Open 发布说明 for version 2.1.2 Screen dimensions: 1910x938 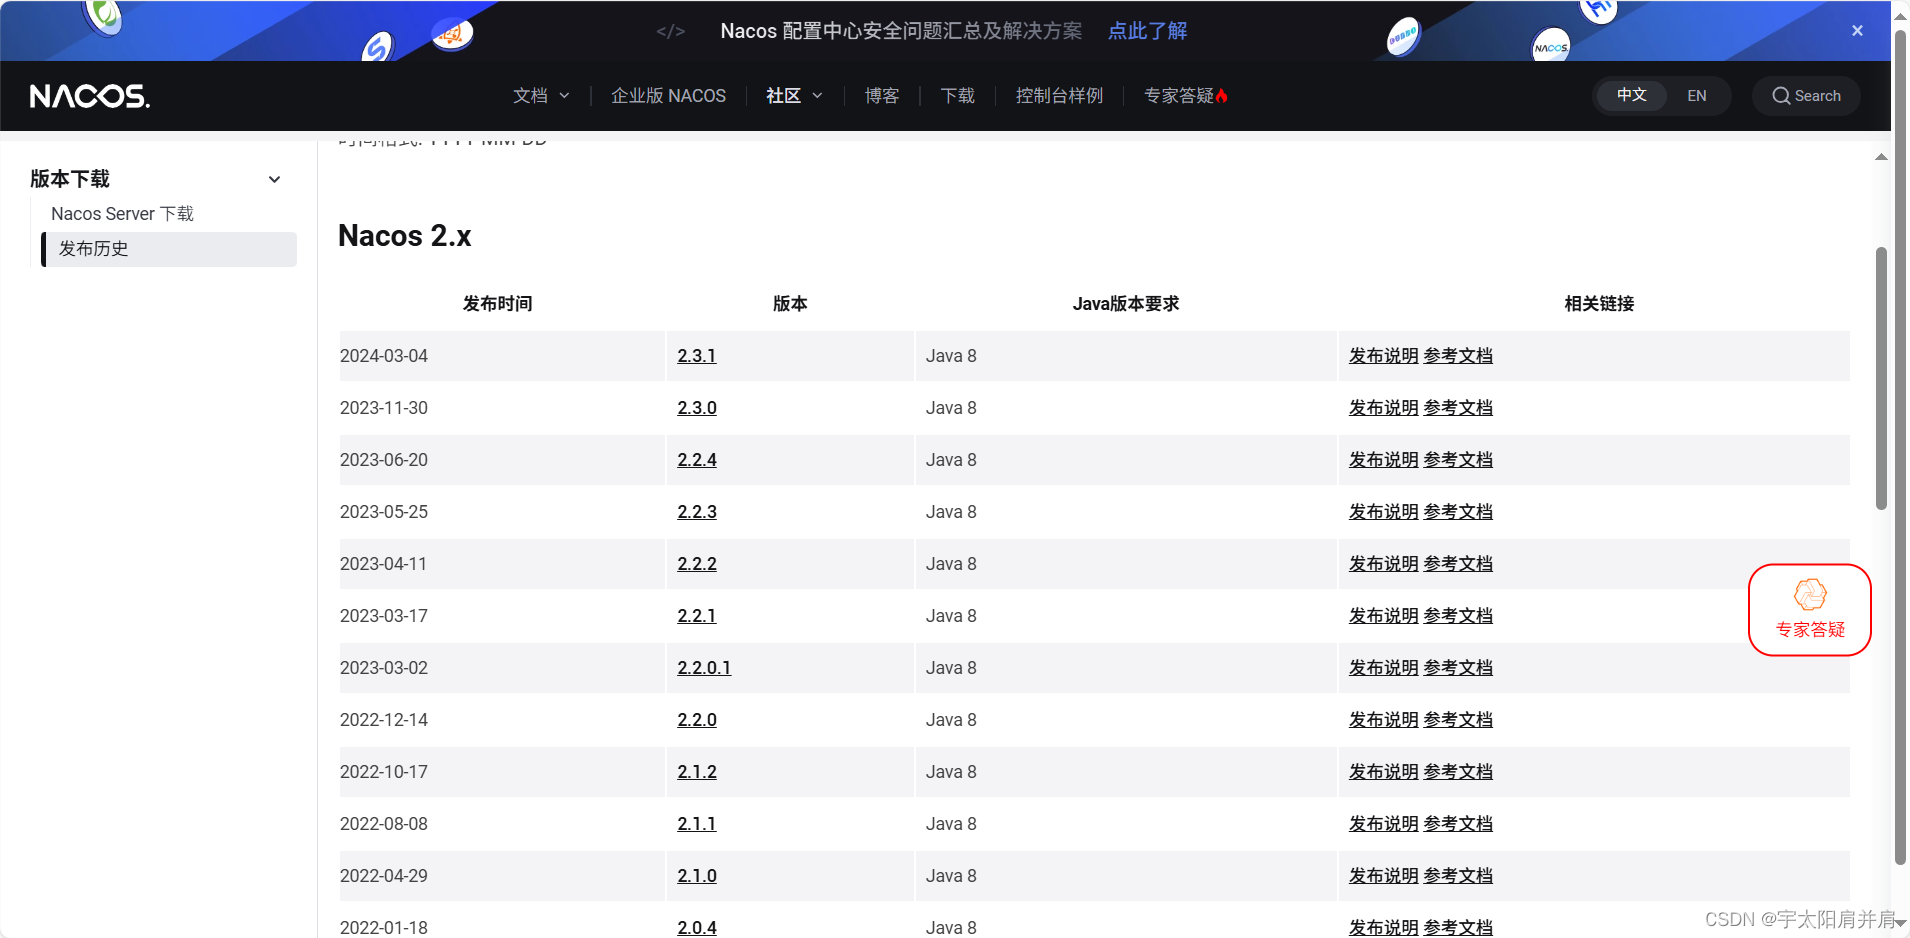pos(1384,772)
